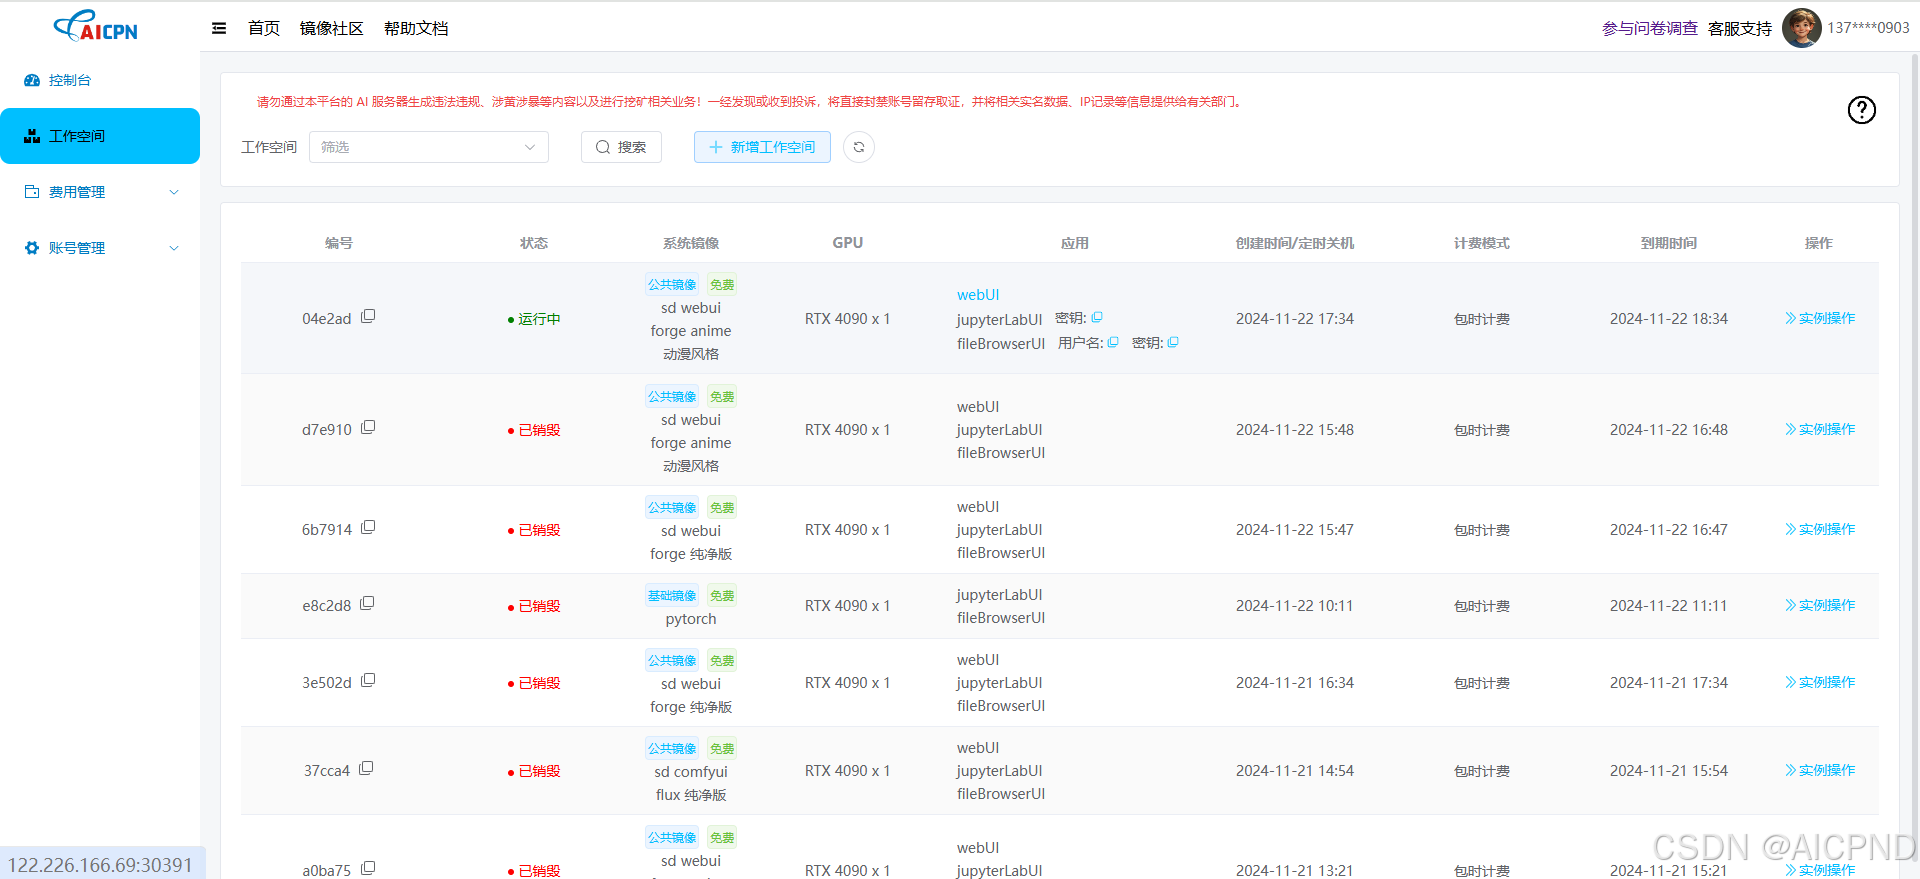The width and height of the screenshot is (1920, 879).
Task: Toggle the hamburger sidebar collapse icon
Action: (x=219, y=28)
